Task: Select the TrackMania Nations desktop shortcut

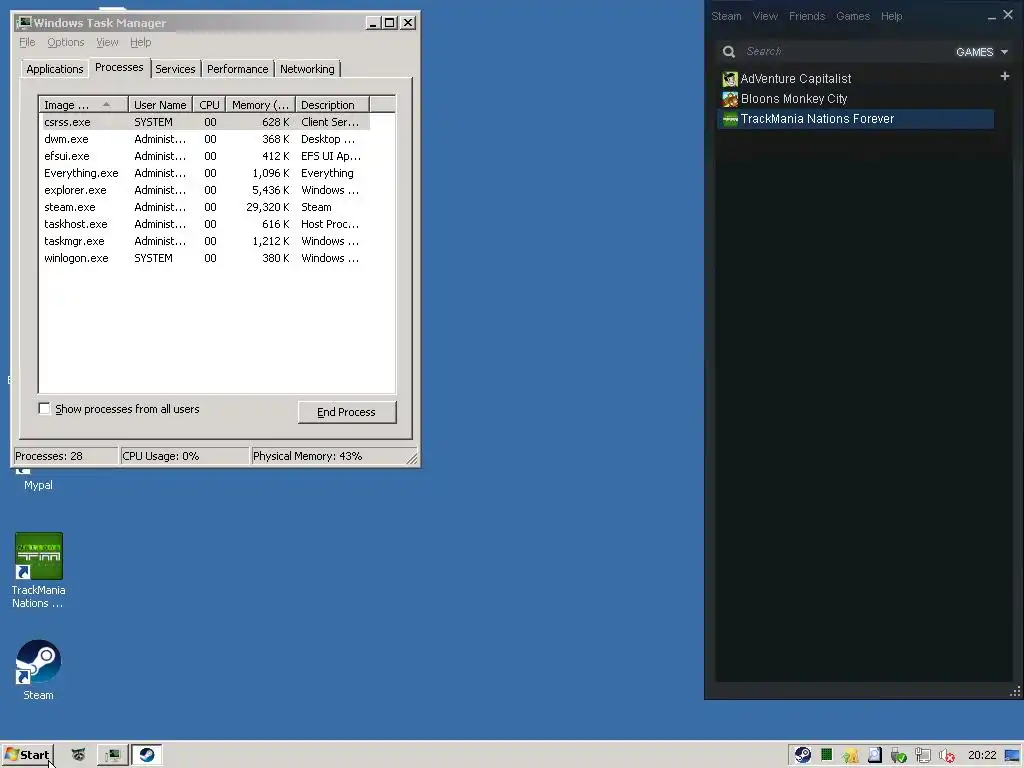Action: coord(39,570)
